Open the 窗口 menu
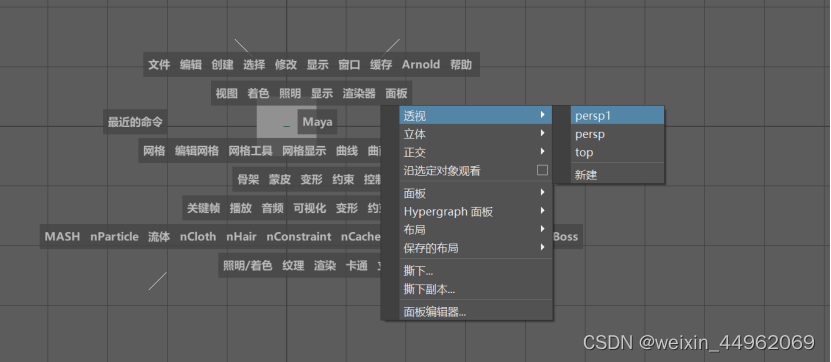831x362 pixels. (349, 65)
